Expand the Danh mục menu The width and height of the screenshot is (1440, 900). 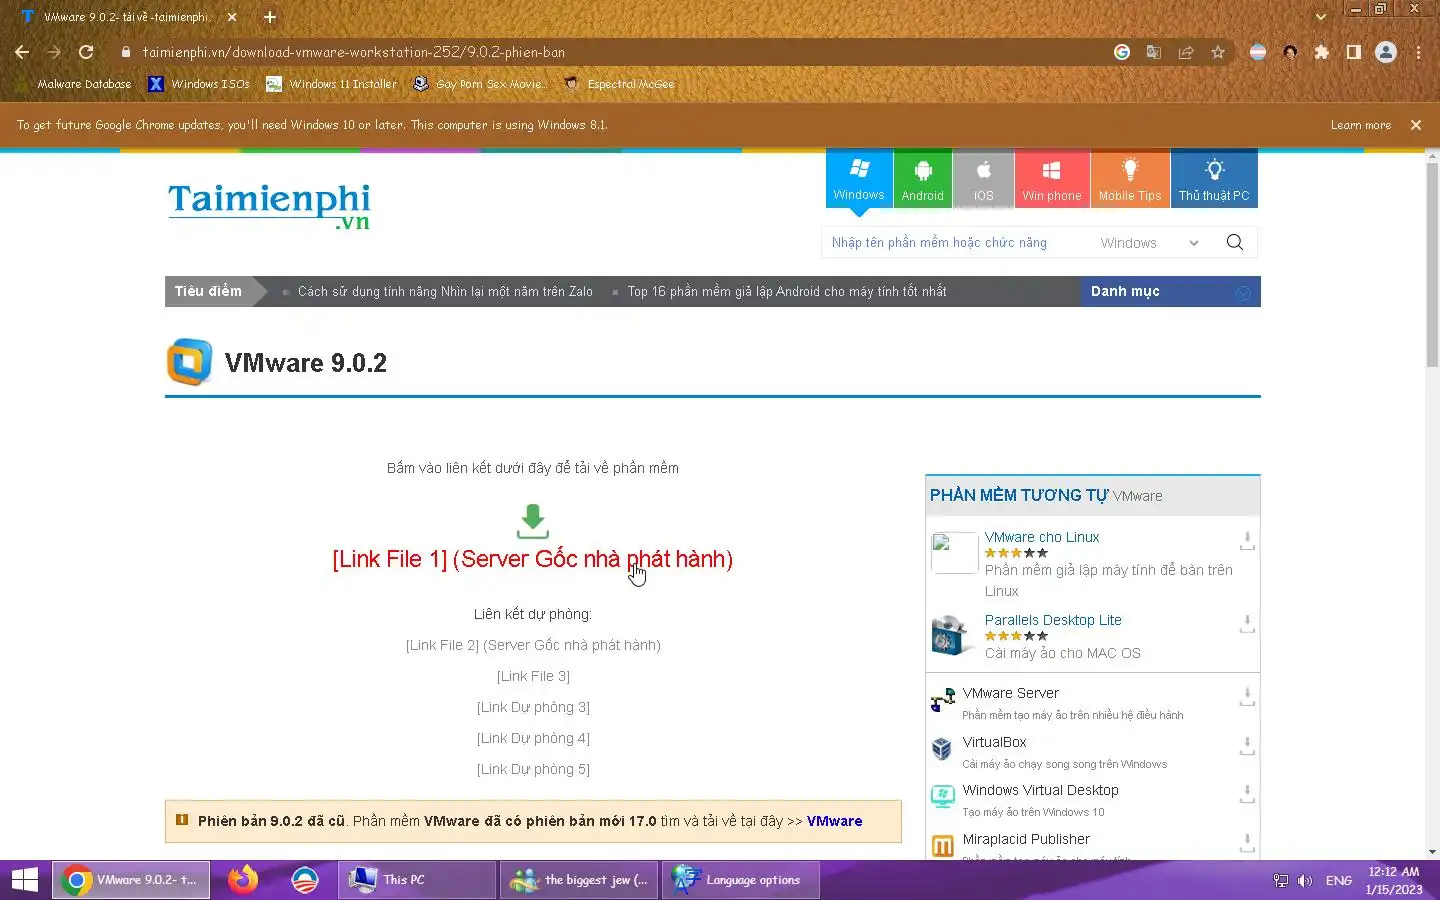[x=1170, y=291]
